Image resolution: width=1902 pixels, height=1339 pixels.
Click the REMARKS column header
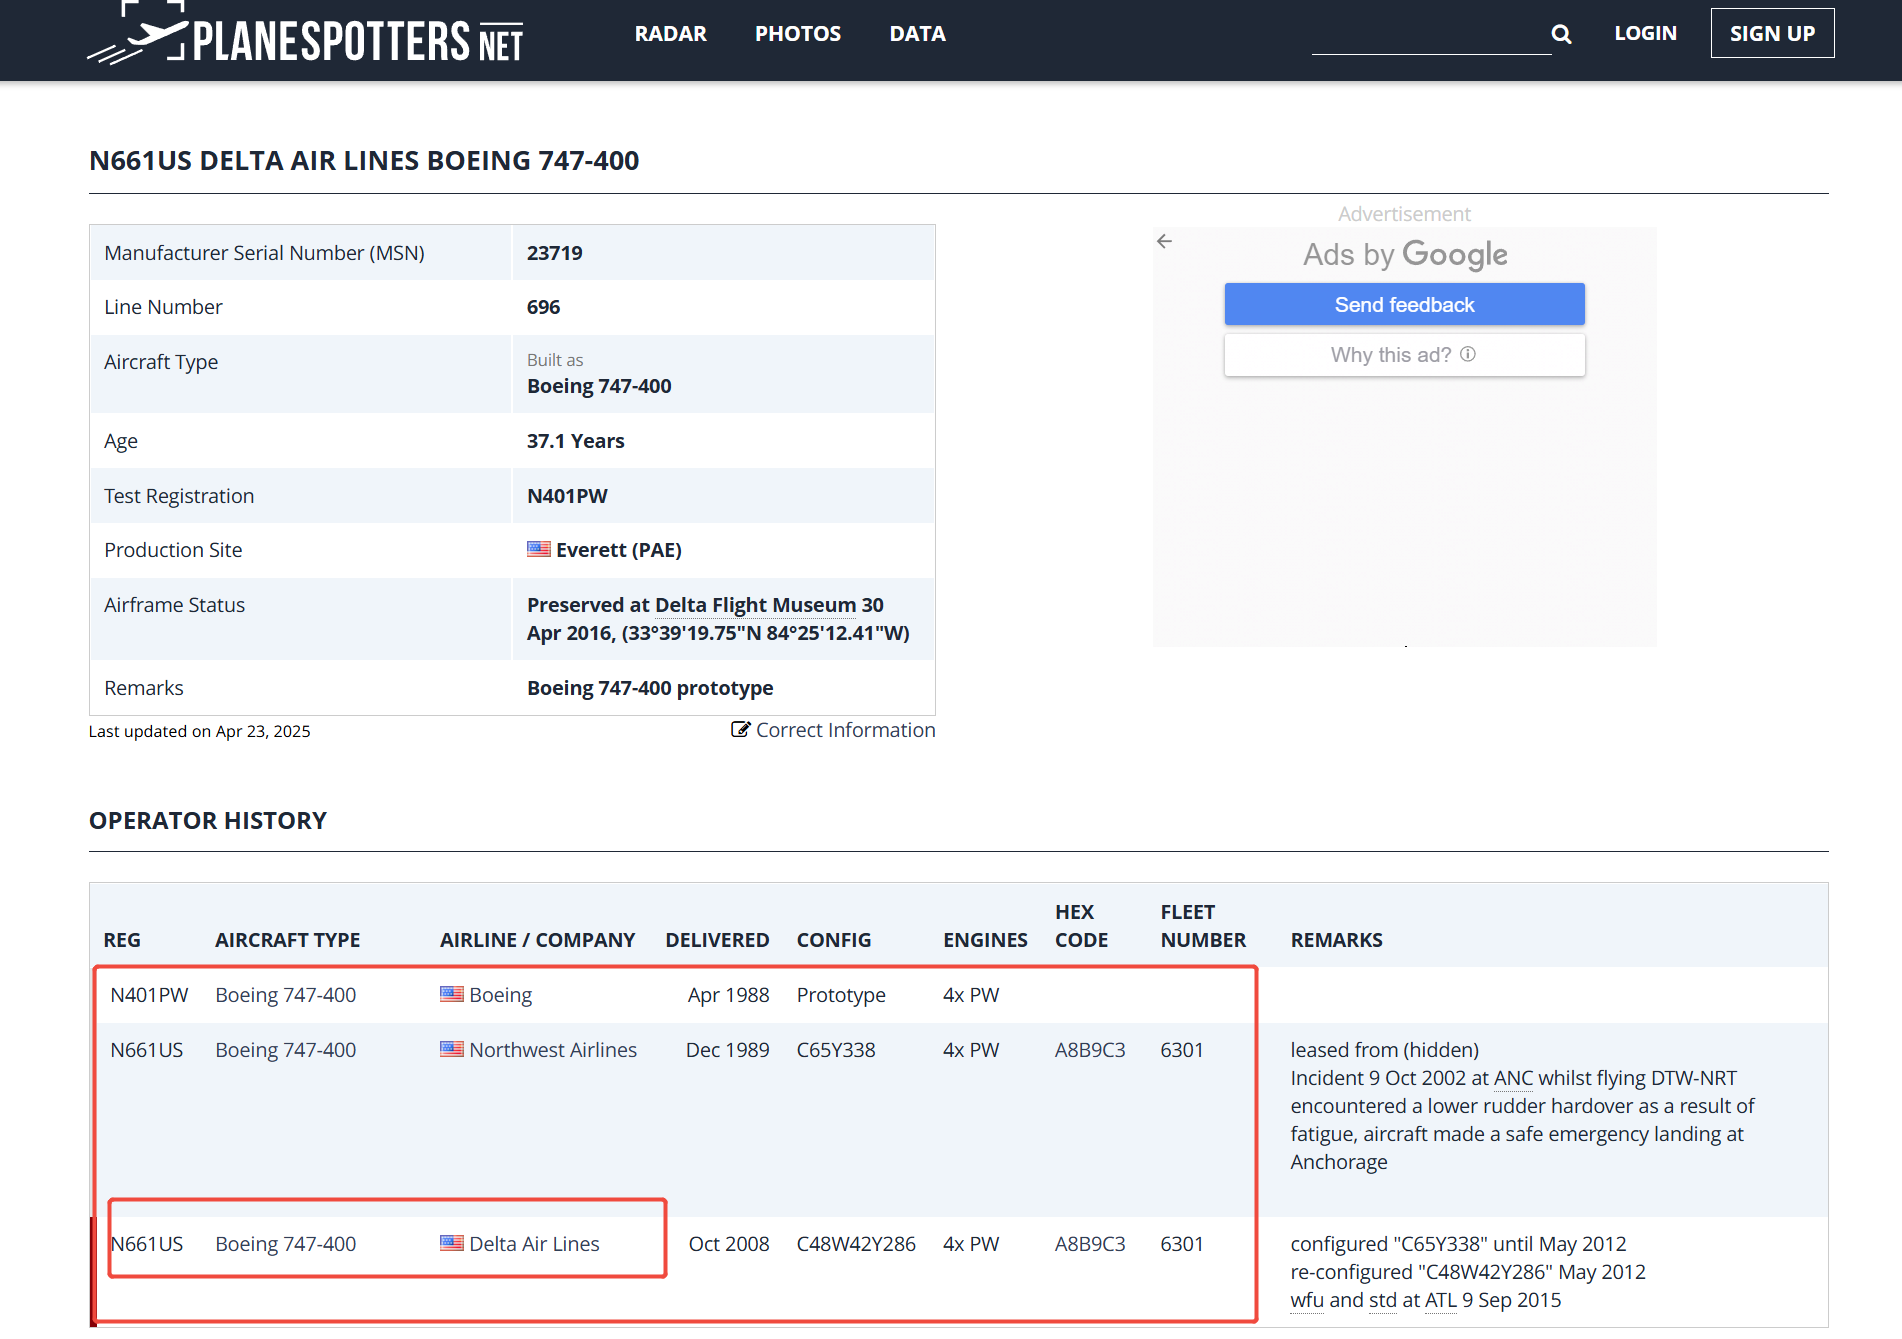pyautogui.click(x=1336, y=940)
